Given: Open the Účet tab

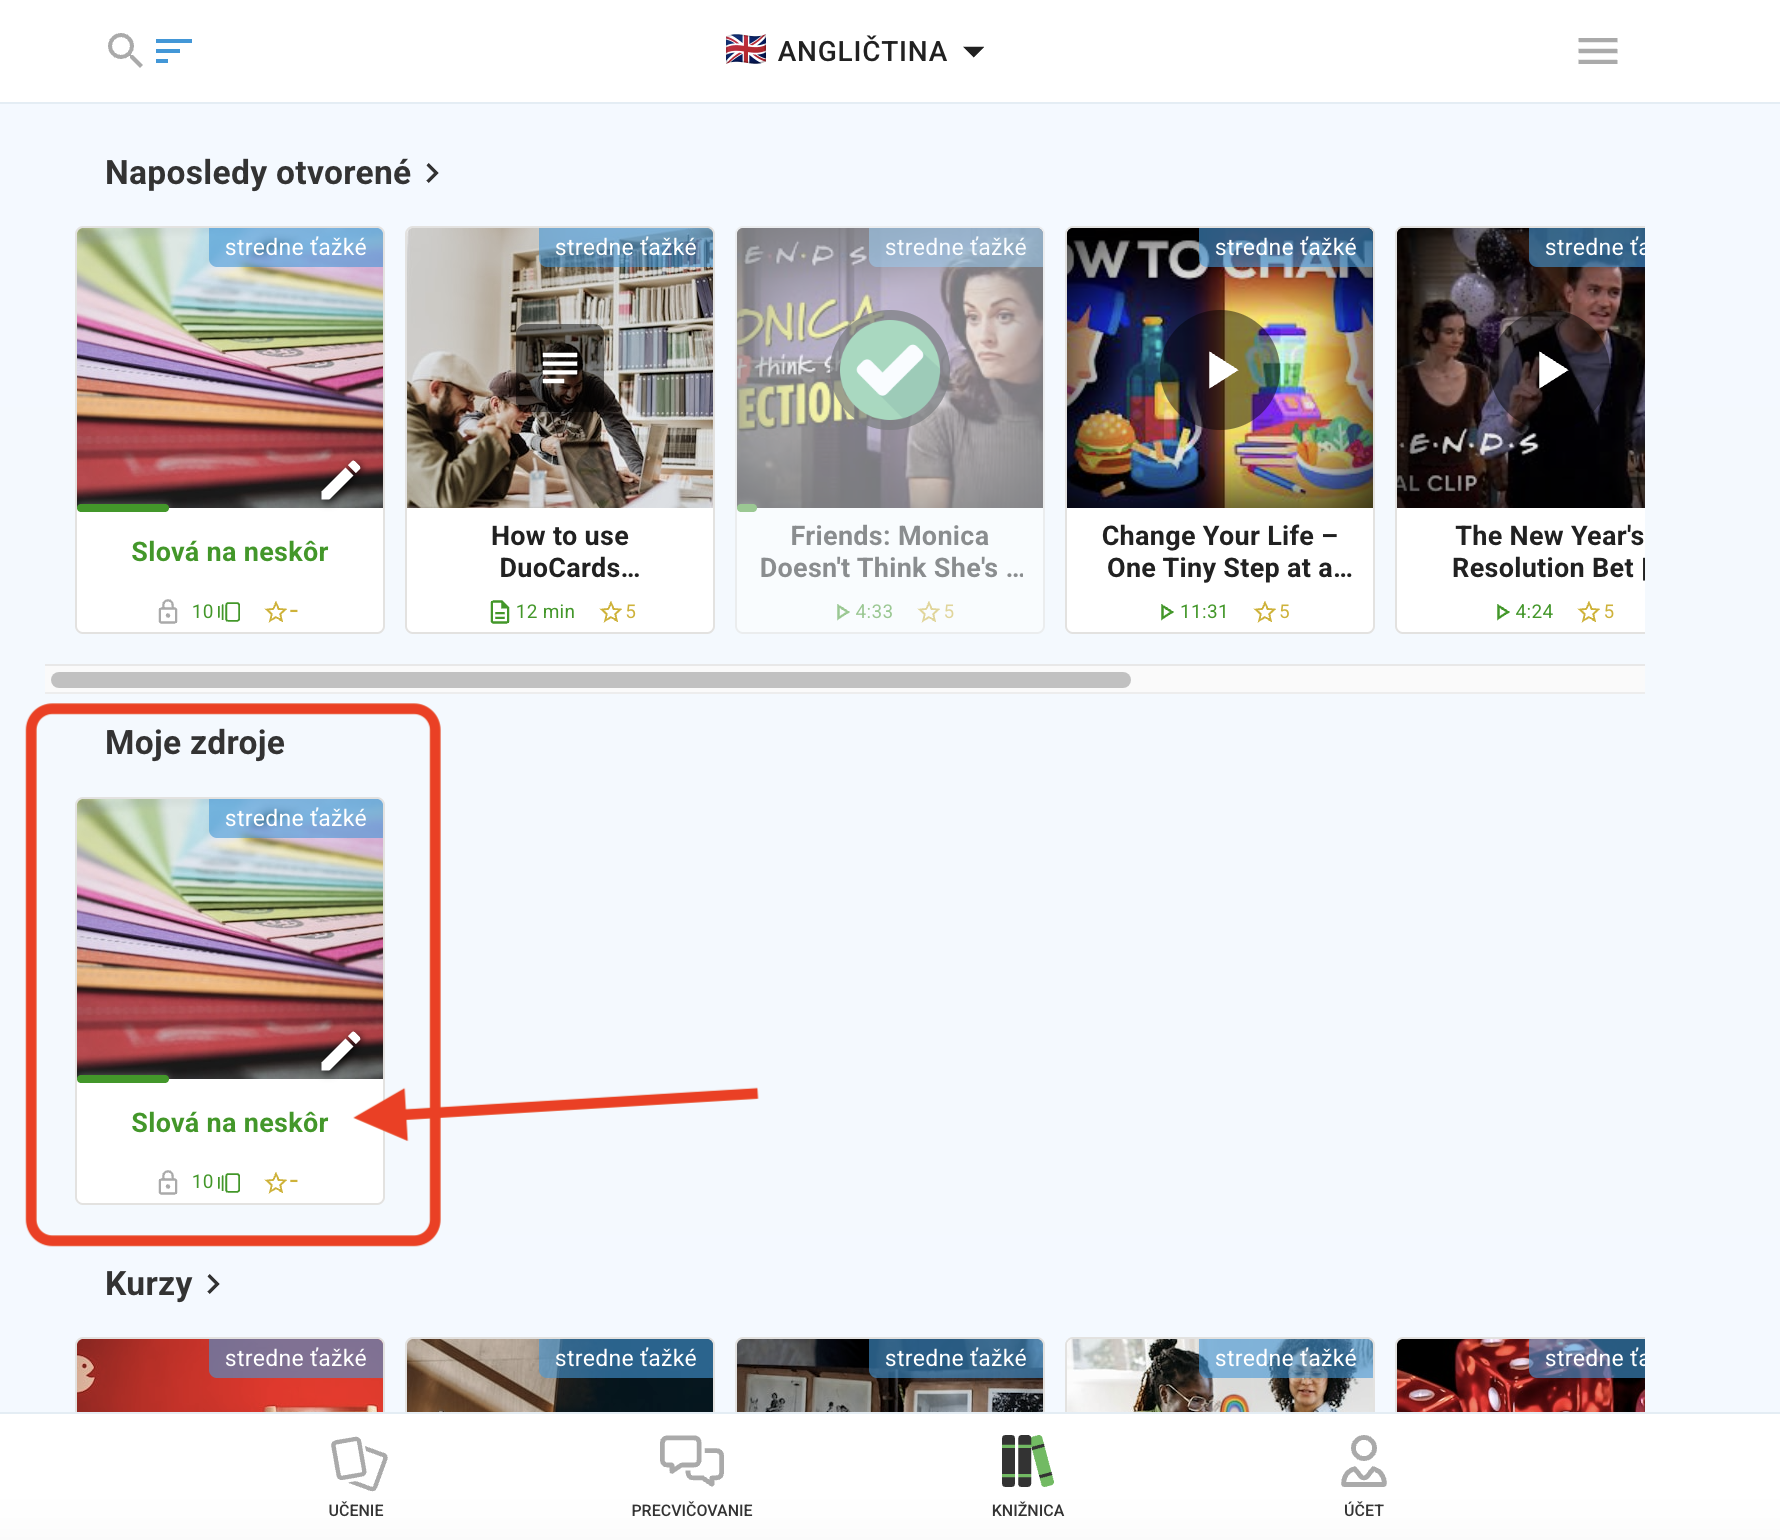Looking at the screenshot, I should coord(1363,1476).
